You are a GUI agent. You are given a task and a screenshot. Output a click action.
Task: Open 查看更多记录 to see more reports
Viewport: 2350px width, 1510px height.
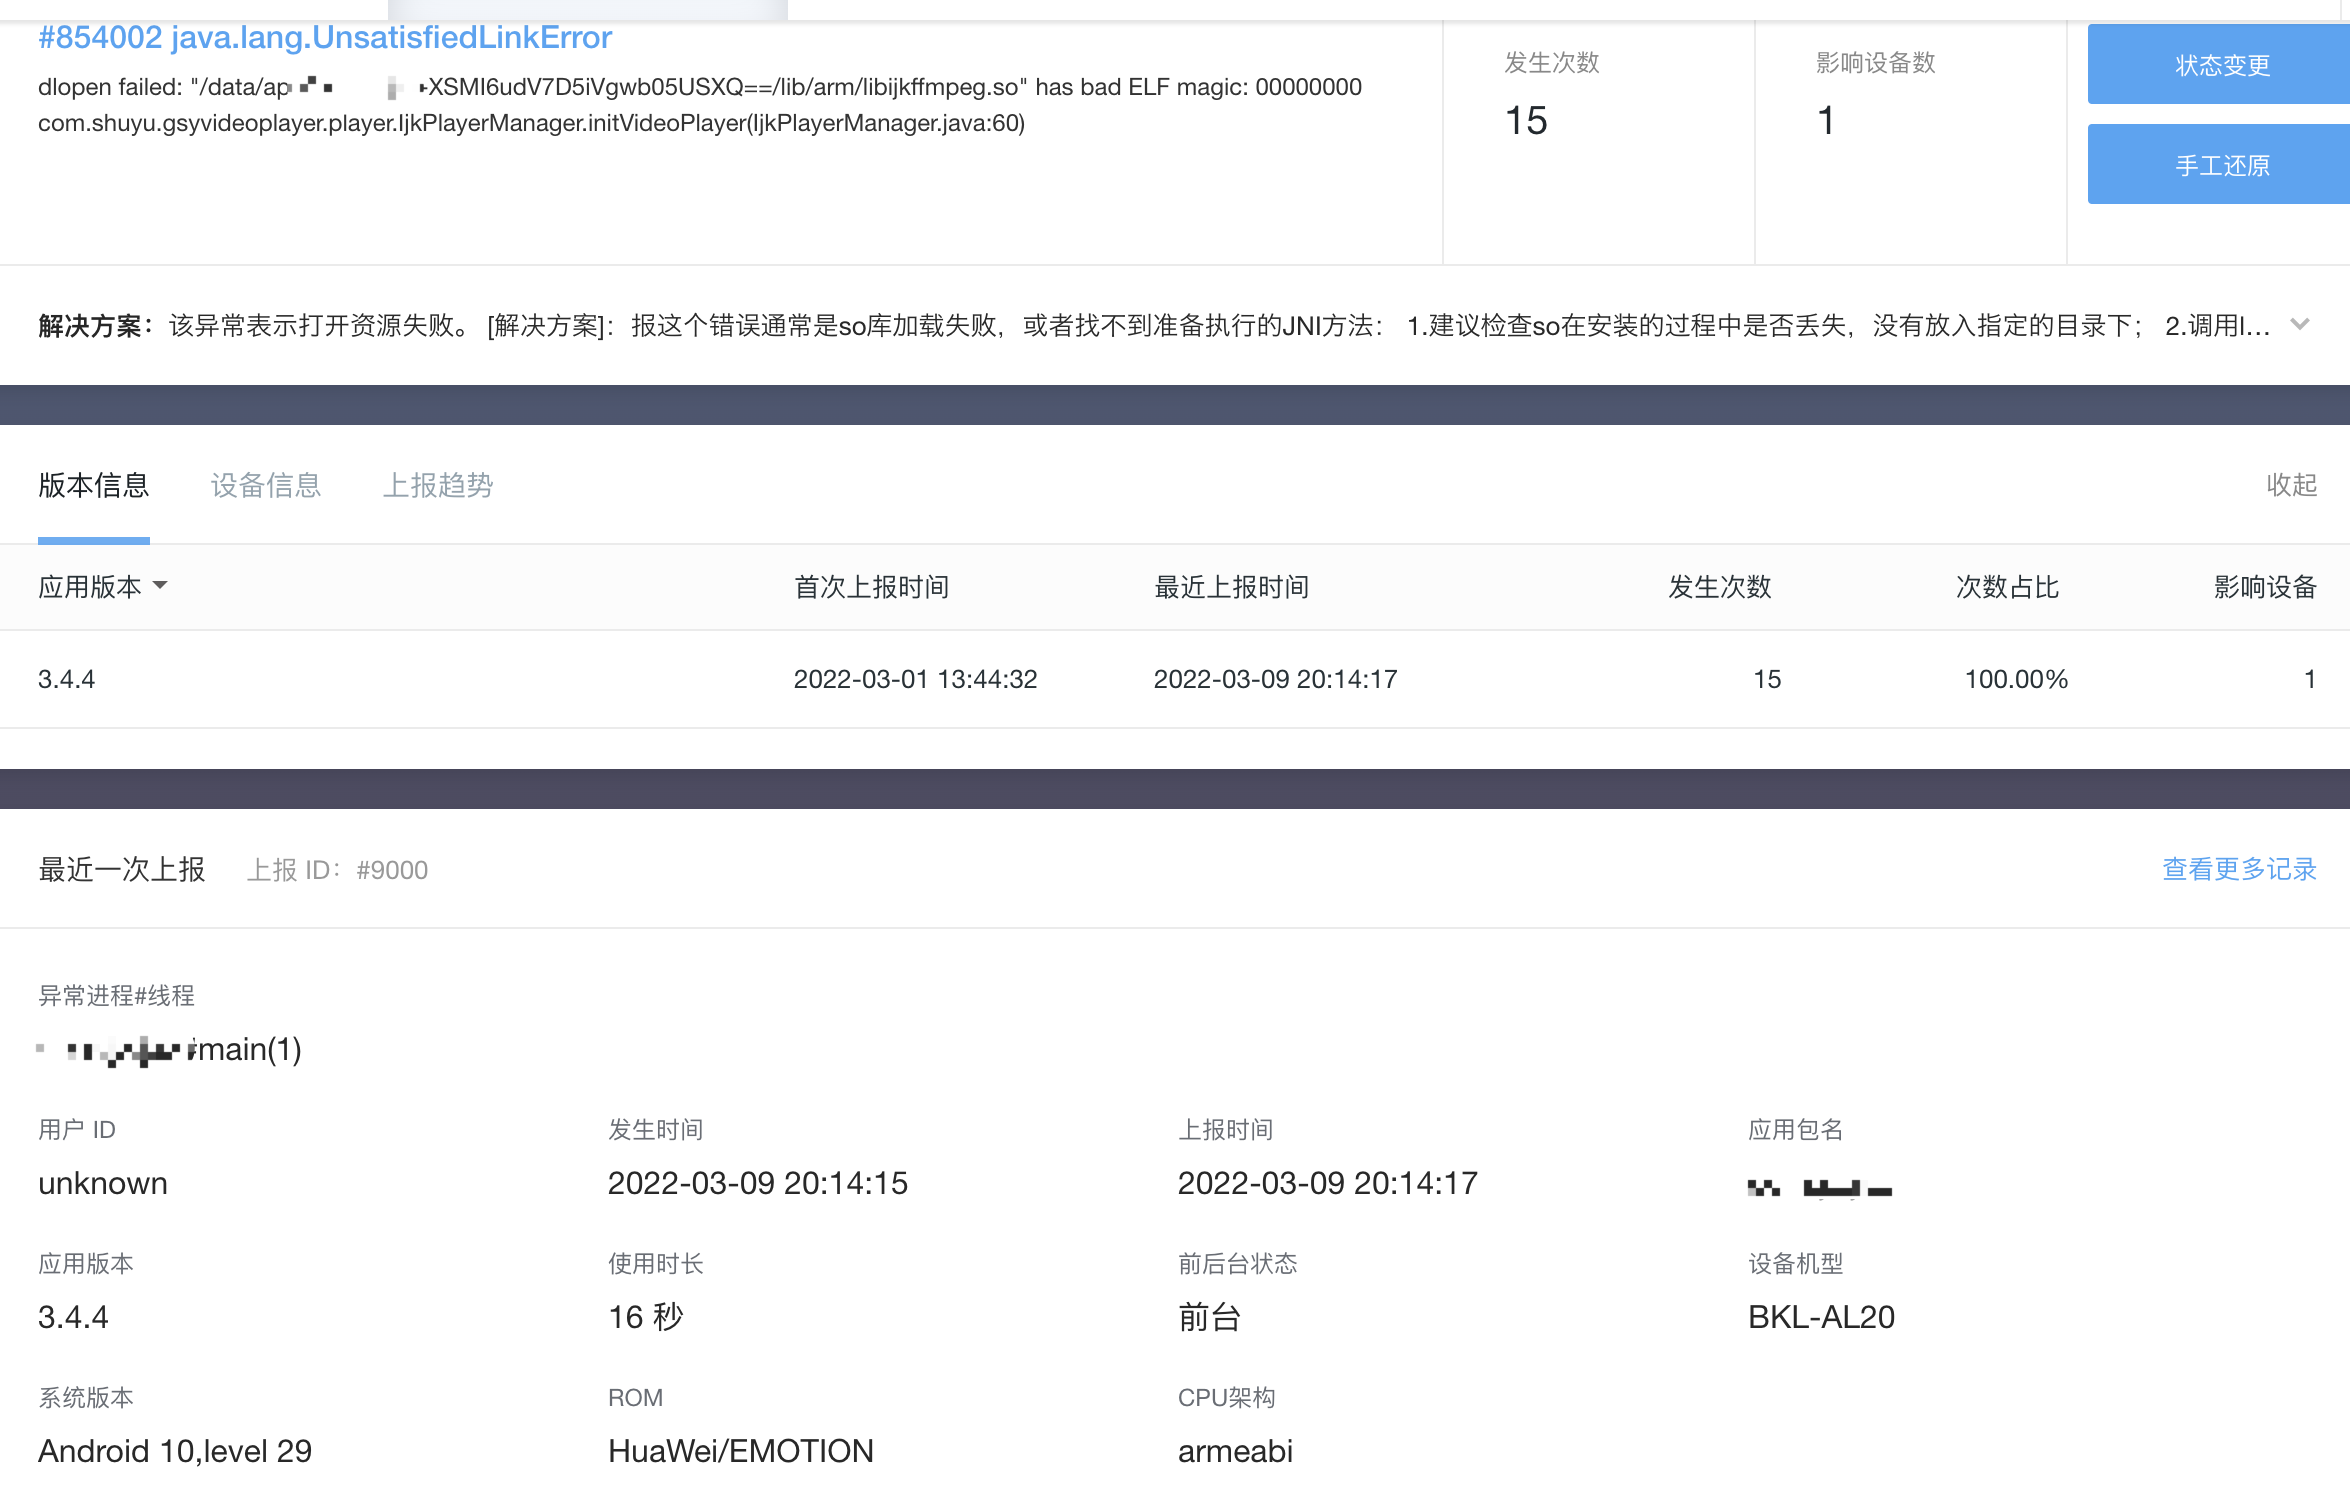[x=2238, y=869]
